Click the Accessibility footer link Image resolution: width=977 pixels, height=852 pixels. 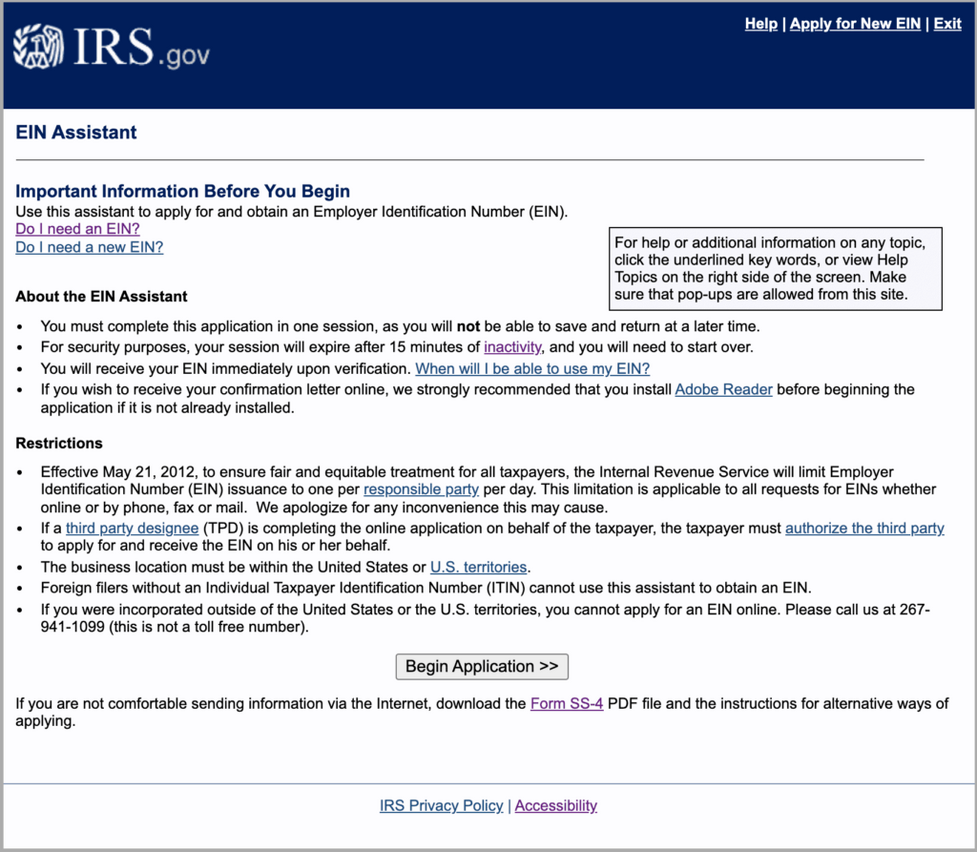click(x=555, y=805)
